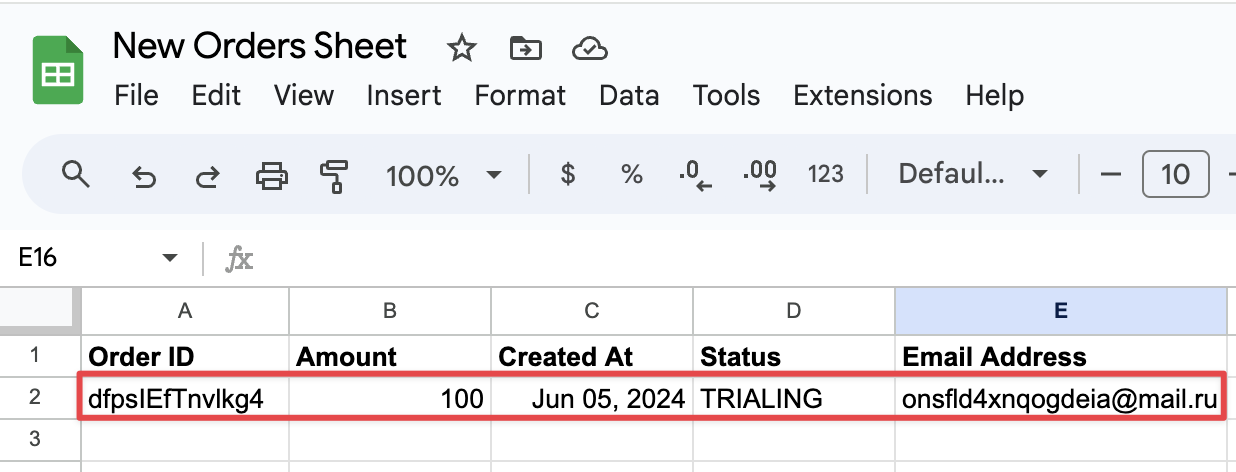Screen dimensions: 1236x472
Task: Activate the paint format tool
Action: (333, 176)
